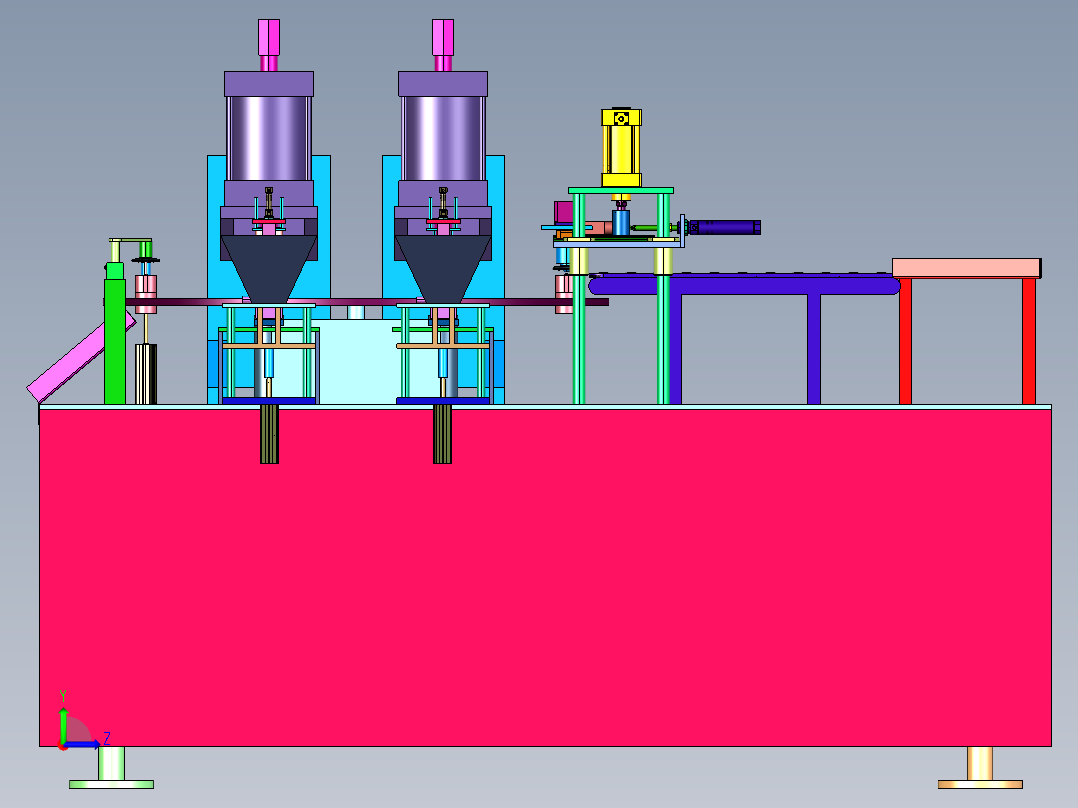The image size is (1078, 808).
Task: Select the thin light cyan tabletop strip
Action: 545,407
